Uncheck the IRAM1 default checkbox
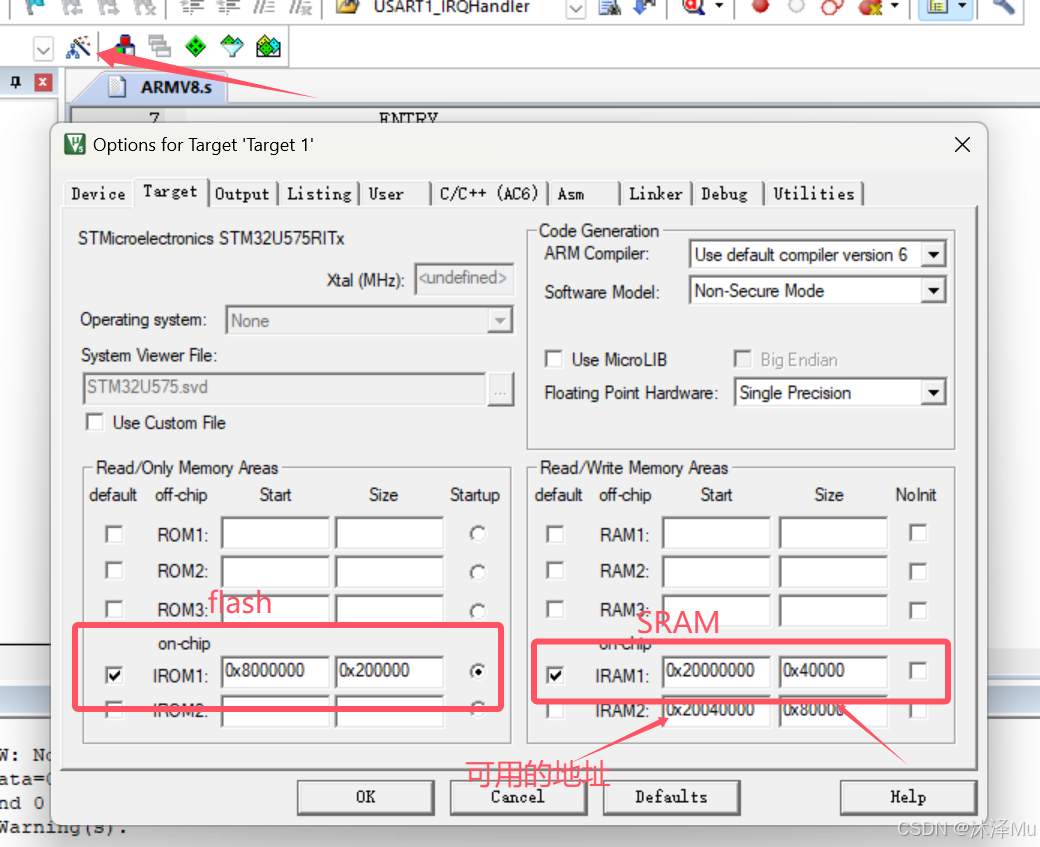The image size is (1040, 847). point(555,675)
